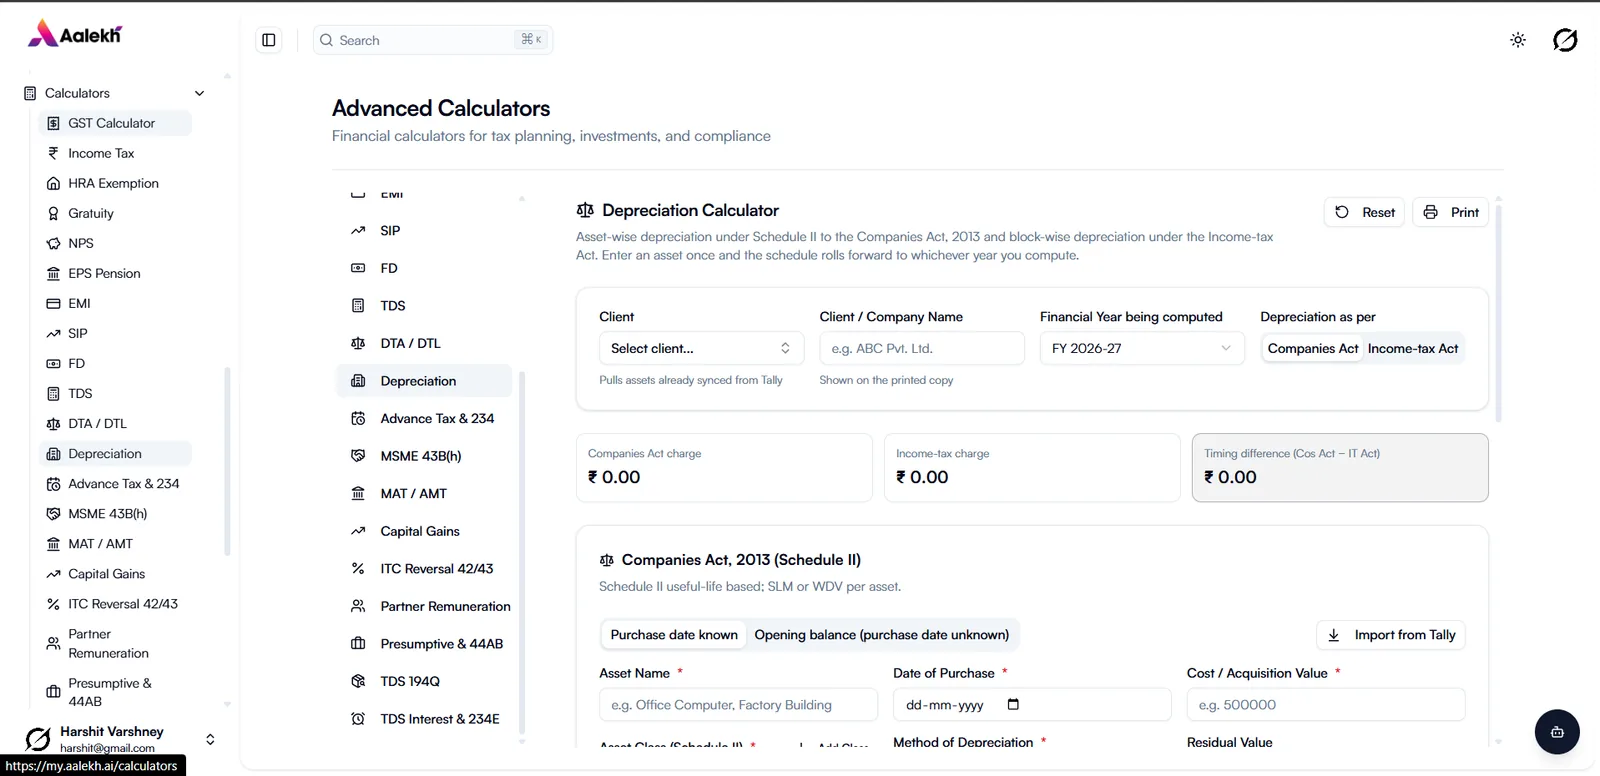Viewport: 1600px width, 776px height.
Task: Switch theme with the sun icon
Action: coord(1517,40)
